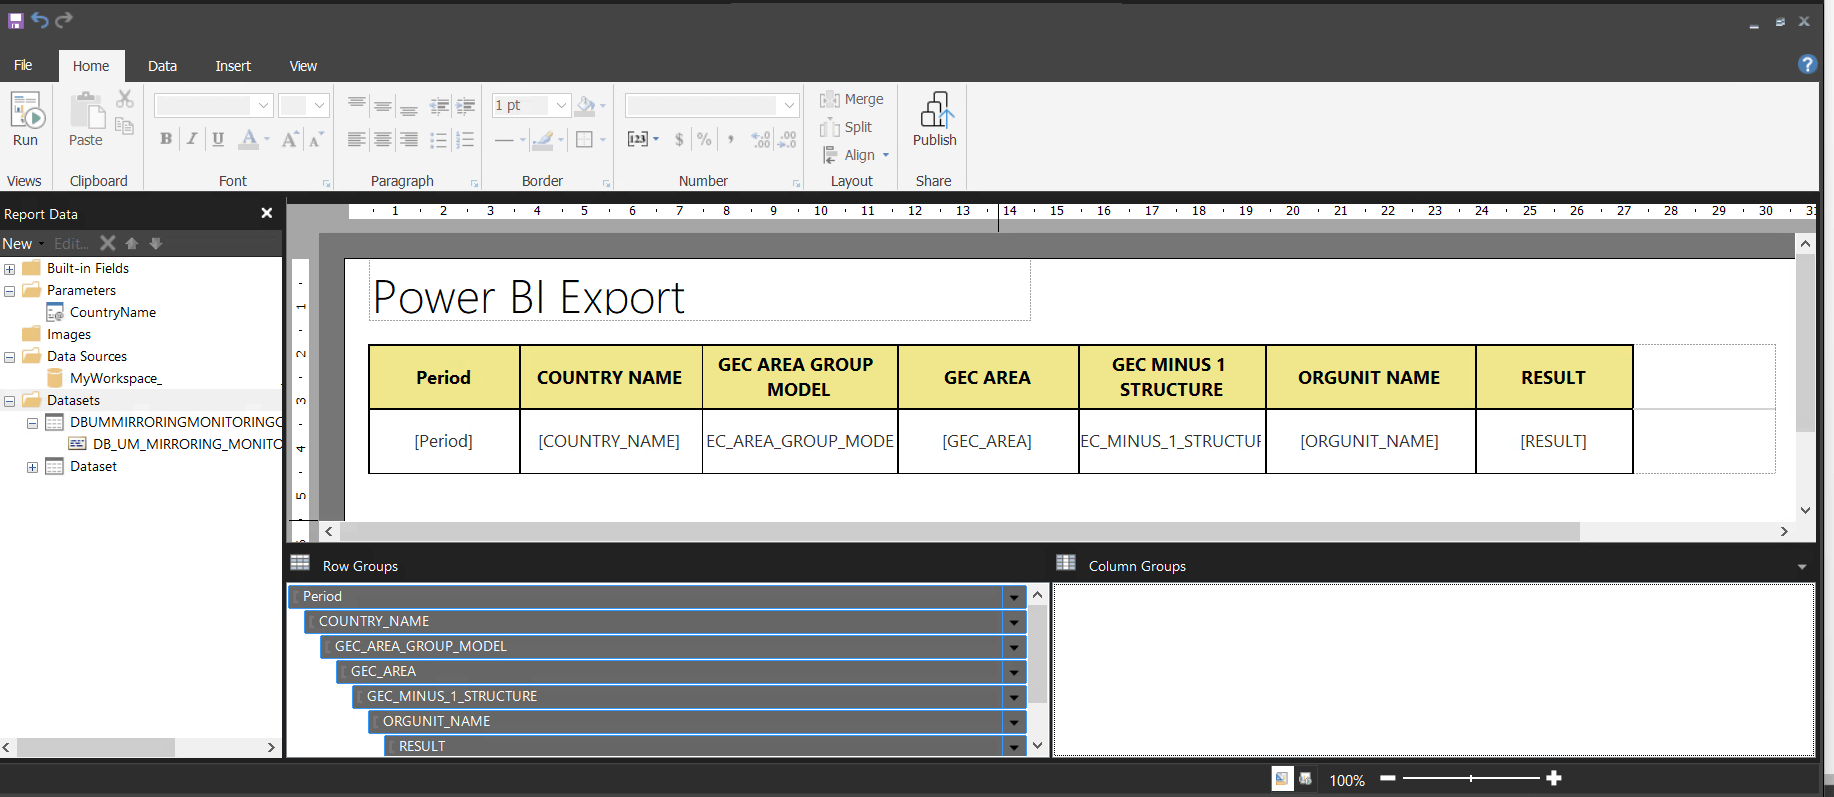Run the report preview
Image resolution: width=1834 pixels, height=797 pixels.
click(26, 119)
